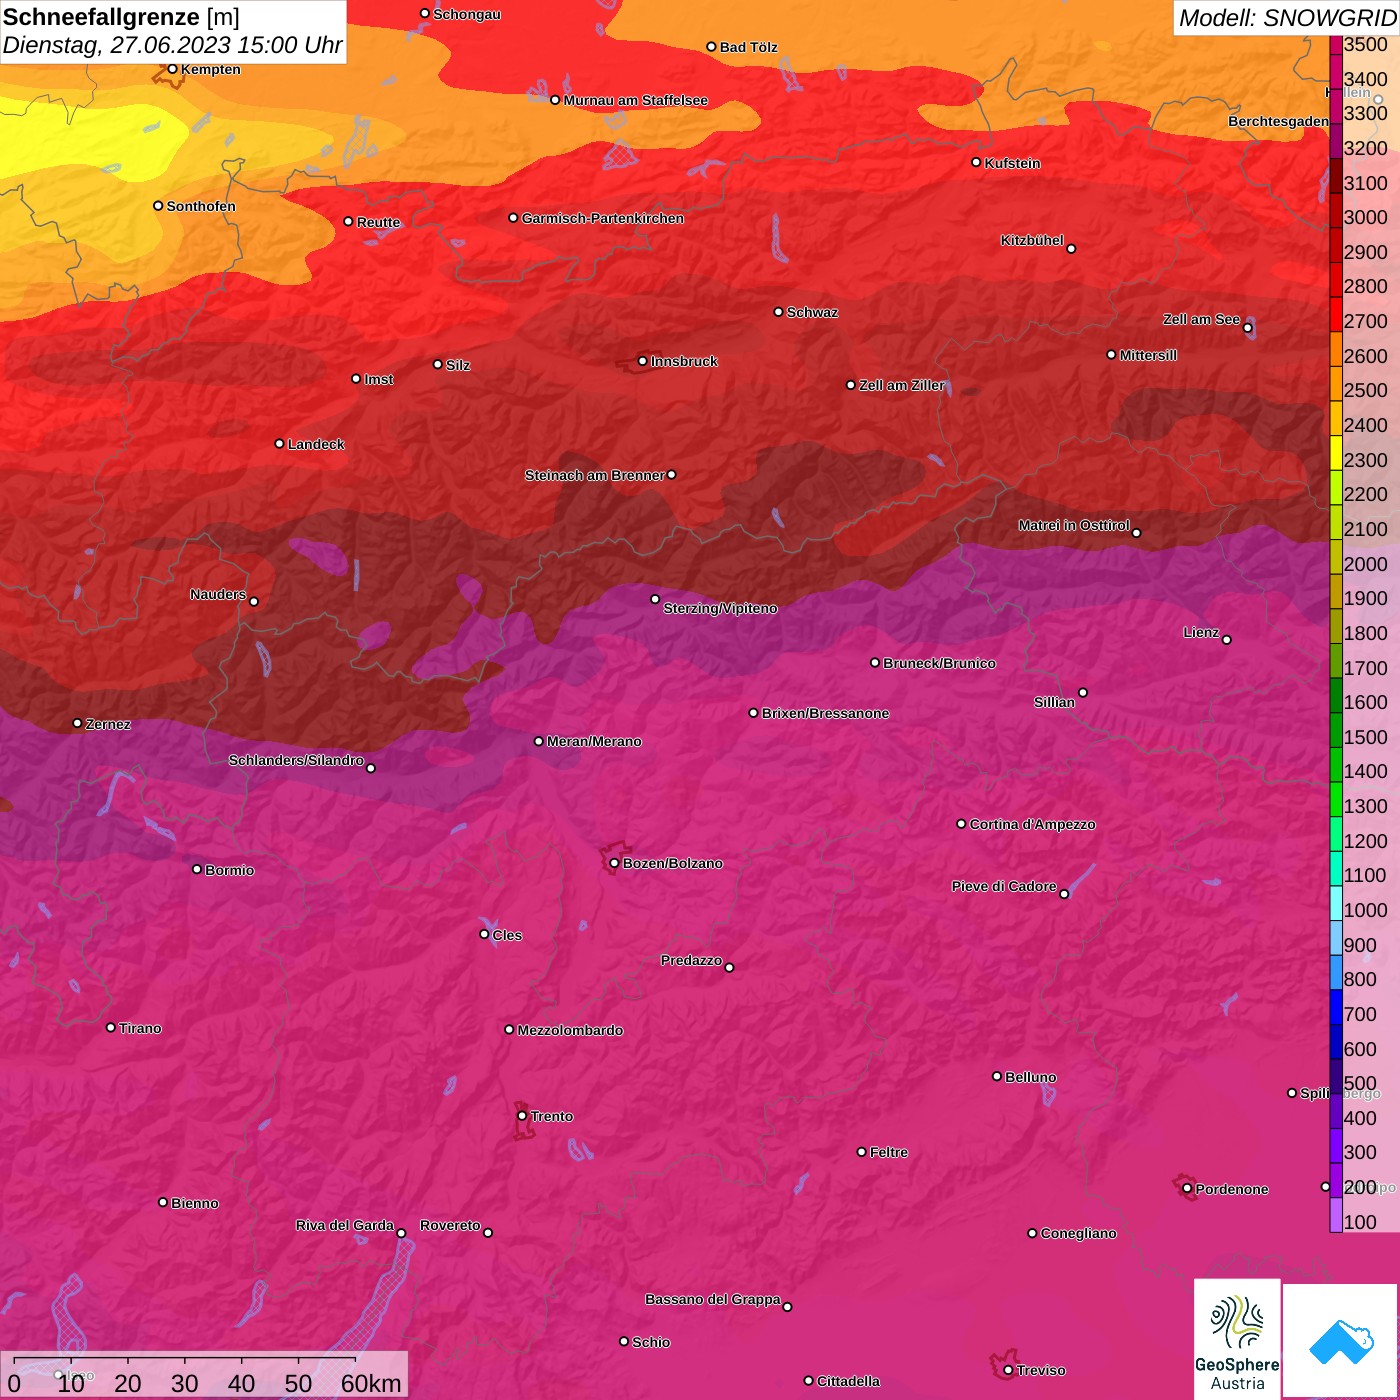Select the Trento city label
The height and width of the screenshot is (1400, 1400).
pos(552,1116)
